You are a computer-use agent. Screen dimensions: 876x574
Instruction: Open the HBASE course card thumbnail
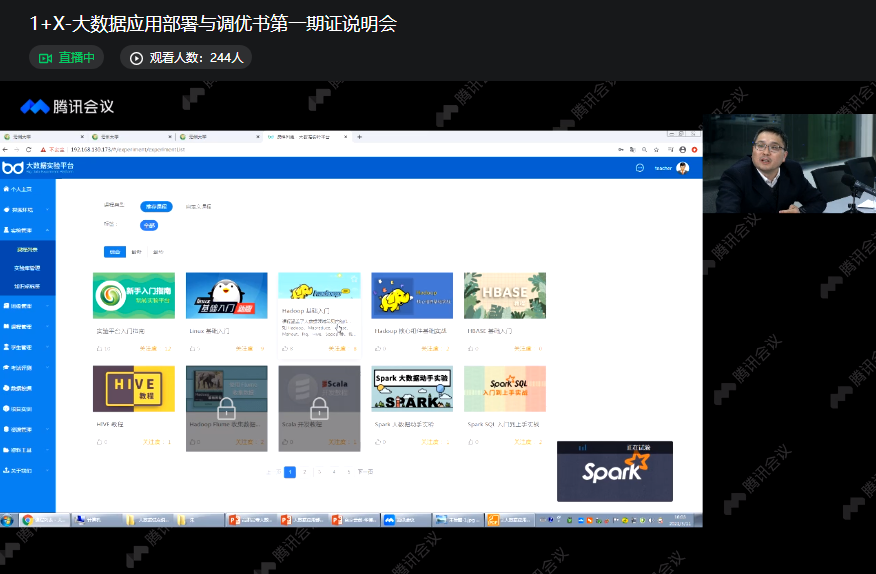504,295
